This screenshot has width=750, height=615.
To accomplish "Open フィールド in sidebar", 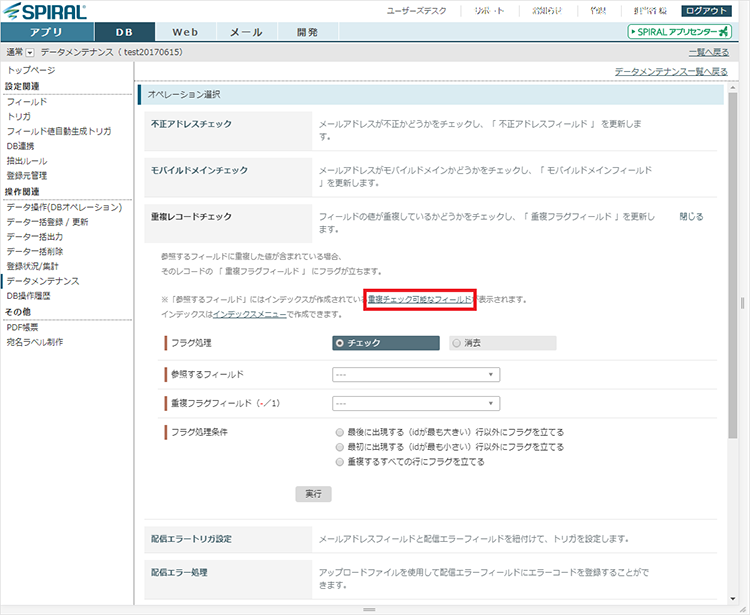I will click(27, 102).
